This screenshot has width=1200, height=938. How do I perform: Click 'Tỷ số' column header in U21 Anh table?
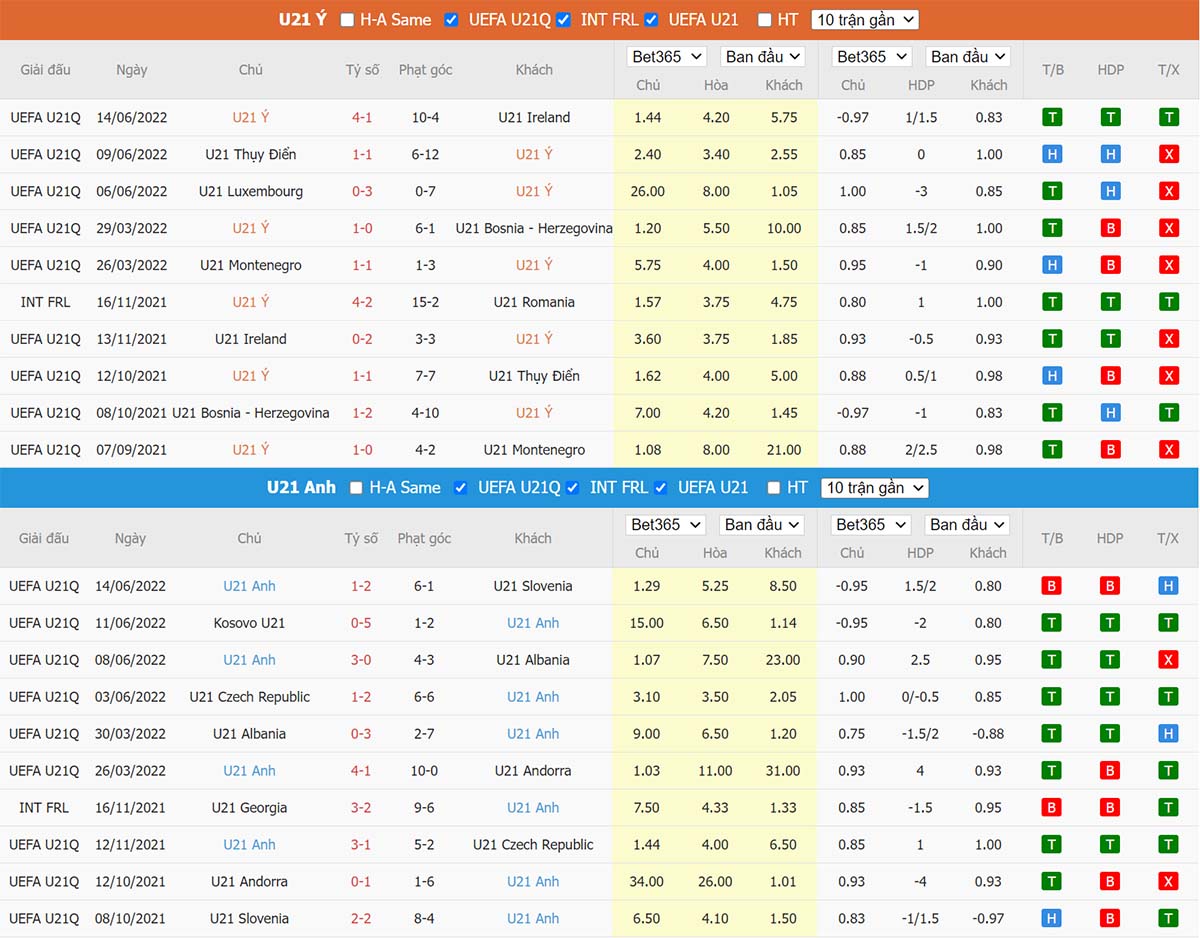[x=361, y=538]
